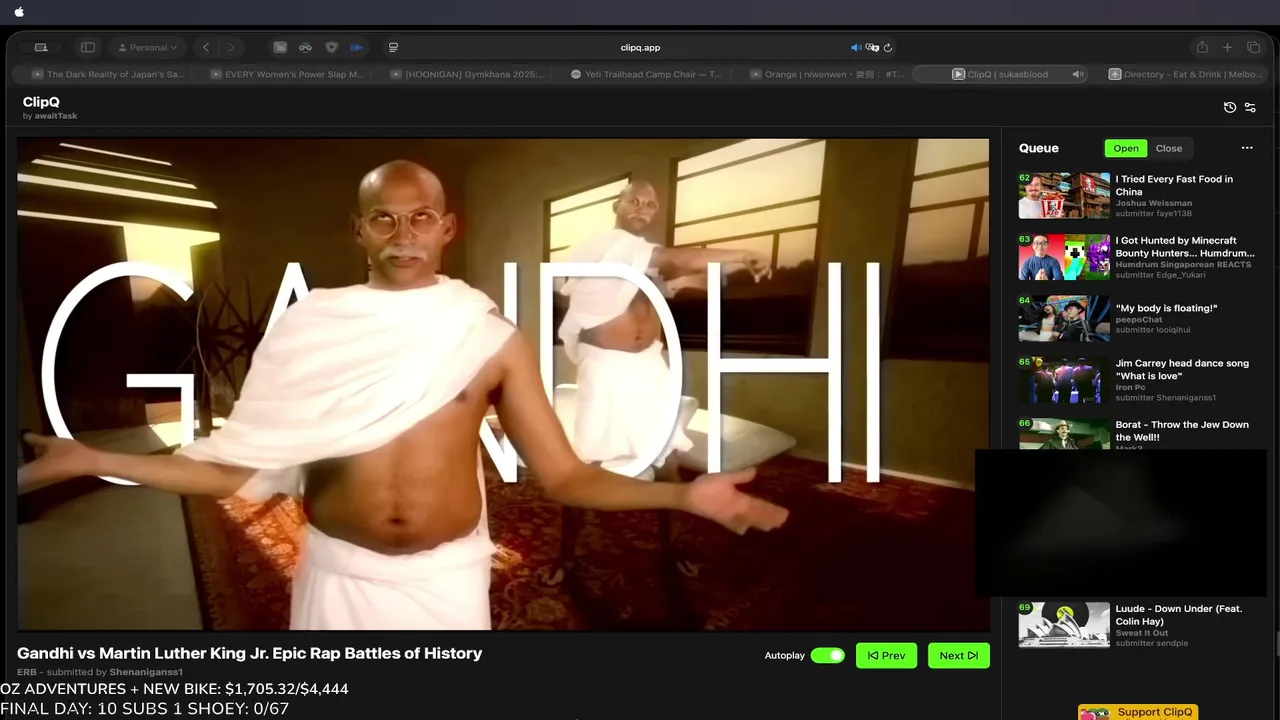Open the page reader menu icon
Viewport: 1280px width, 720px height.
(x=393, y=47)
